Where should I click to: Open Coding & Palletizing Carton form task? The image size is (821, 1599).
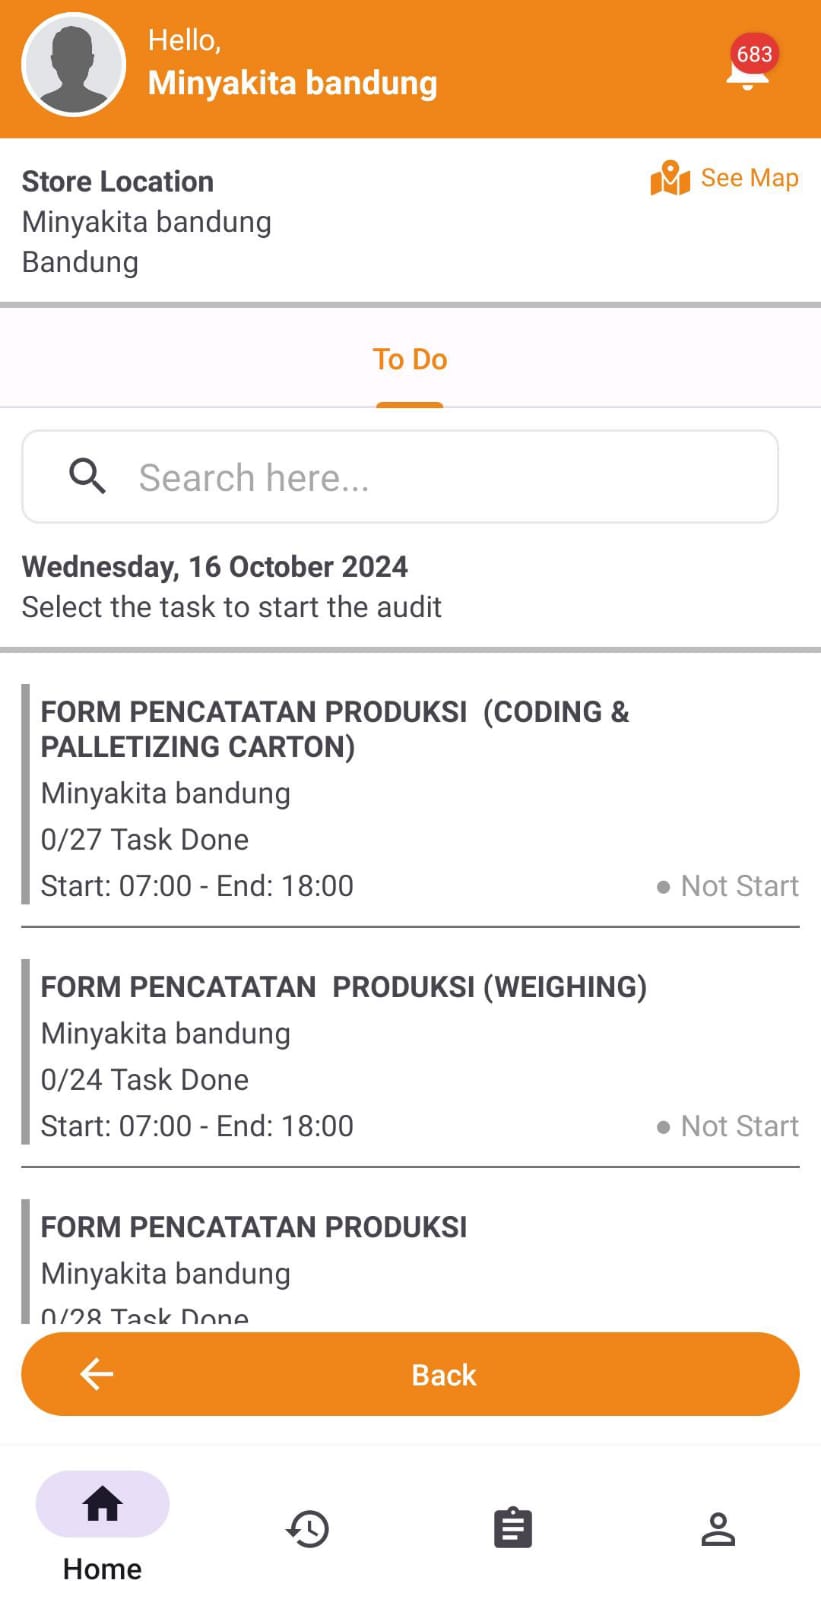[335, 729]
